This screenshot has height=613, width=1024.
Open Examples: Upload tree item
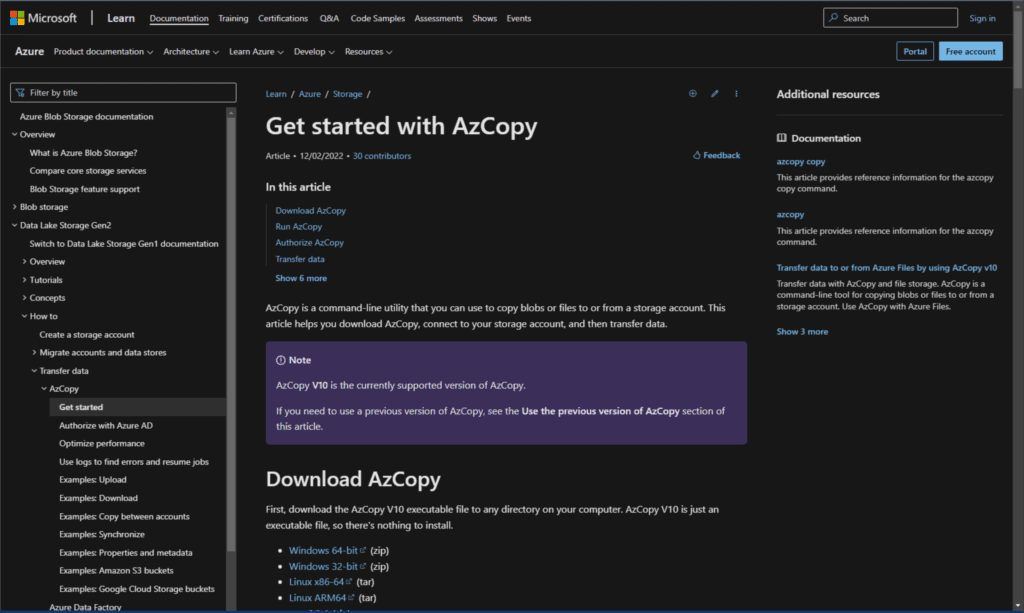pyautogui.click(x=93, y=479)
